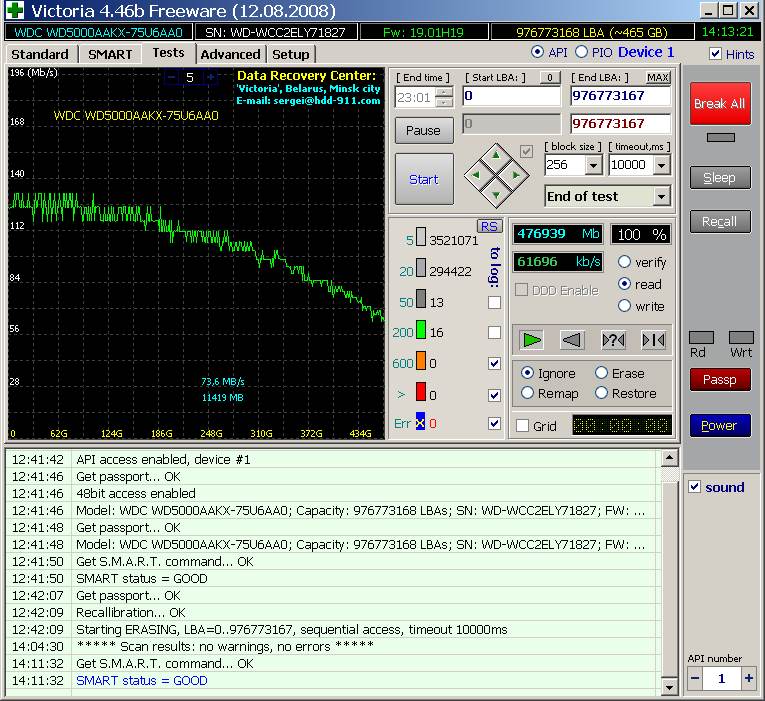Click the green 200 ms block swatch
The image size is (765, 701).
[x=421, y=329]
